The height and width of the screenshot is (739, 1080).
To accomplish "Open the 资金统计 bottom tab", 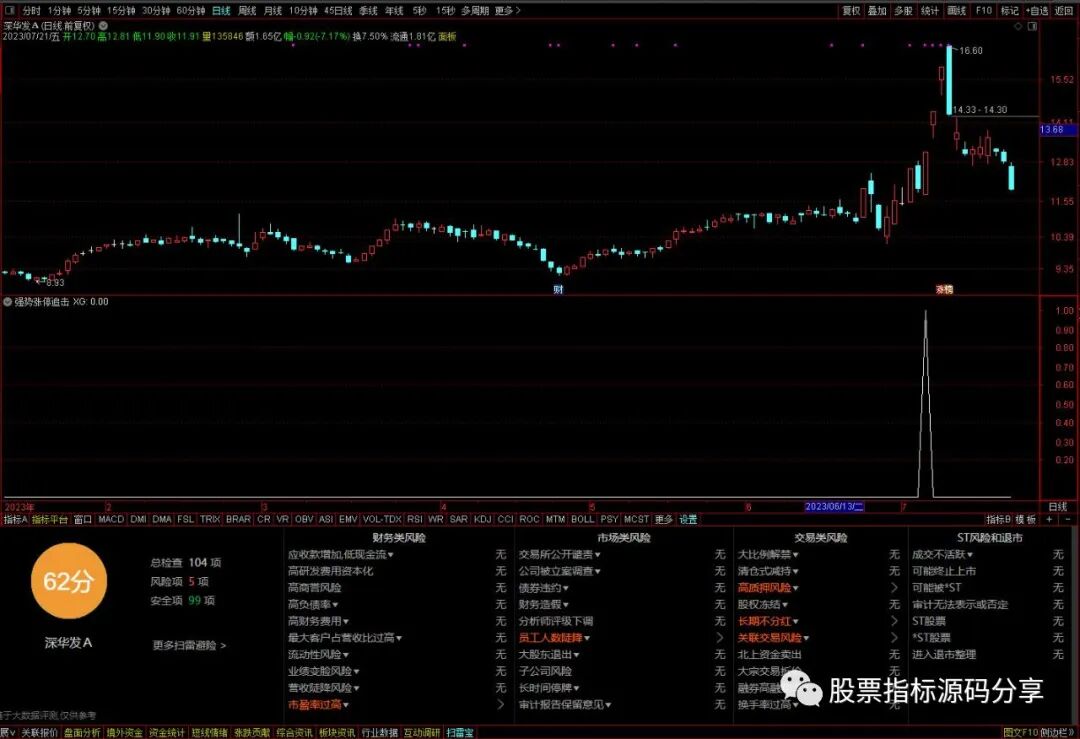I will 167,733.
